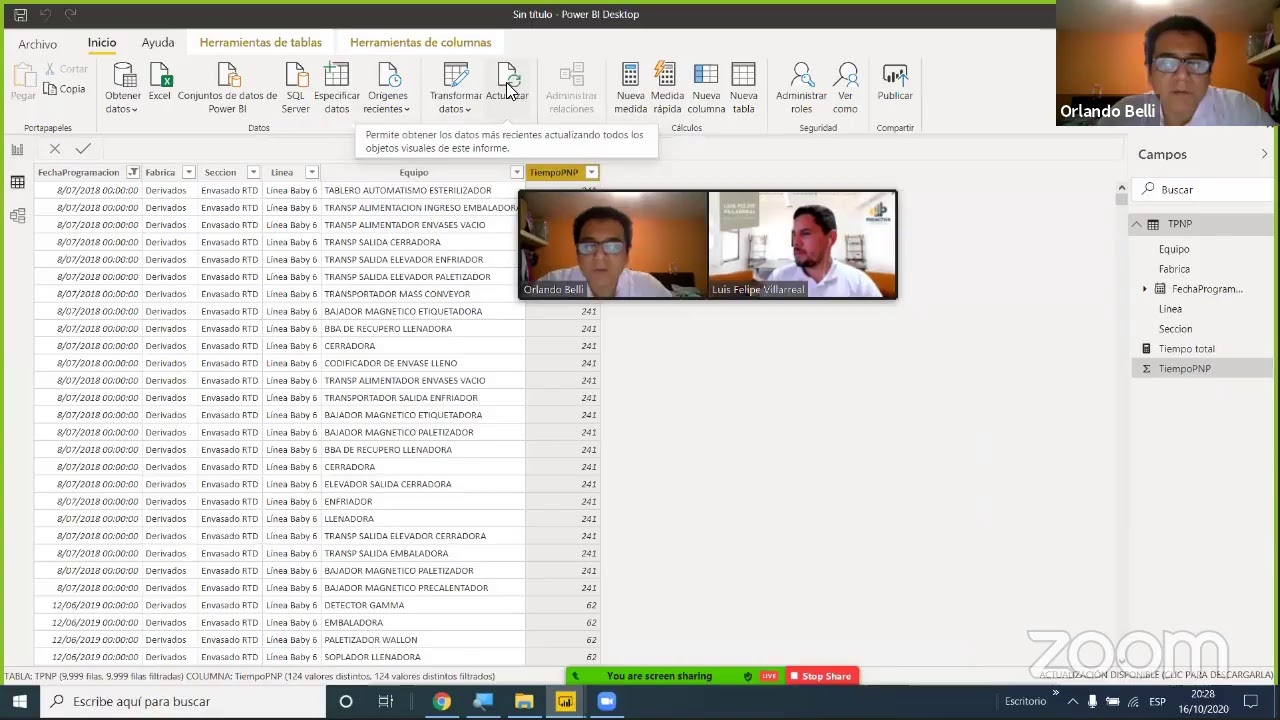
Task: Open Herramientas de columnas tab
Action: 420,43
